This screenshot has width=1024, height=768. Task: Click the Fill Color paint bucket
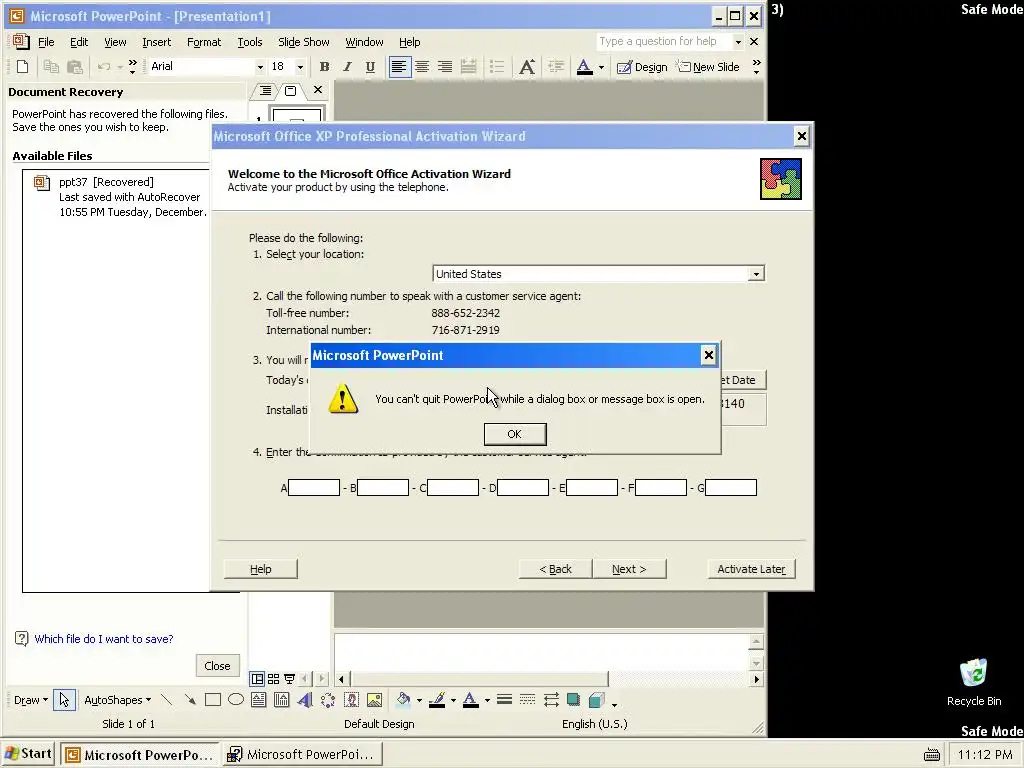point(404,700)
